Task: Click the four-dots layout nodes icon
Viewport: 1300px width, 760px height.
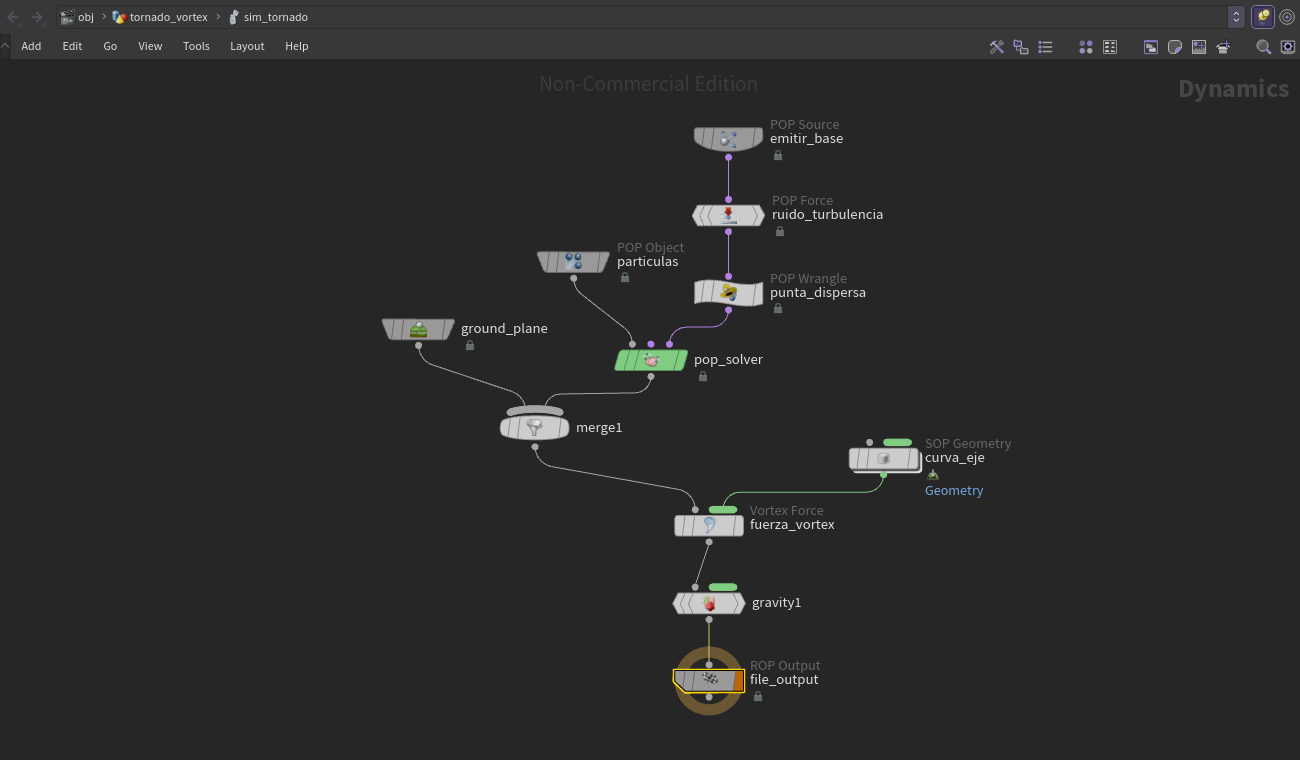Action: tap(1086, 47)
